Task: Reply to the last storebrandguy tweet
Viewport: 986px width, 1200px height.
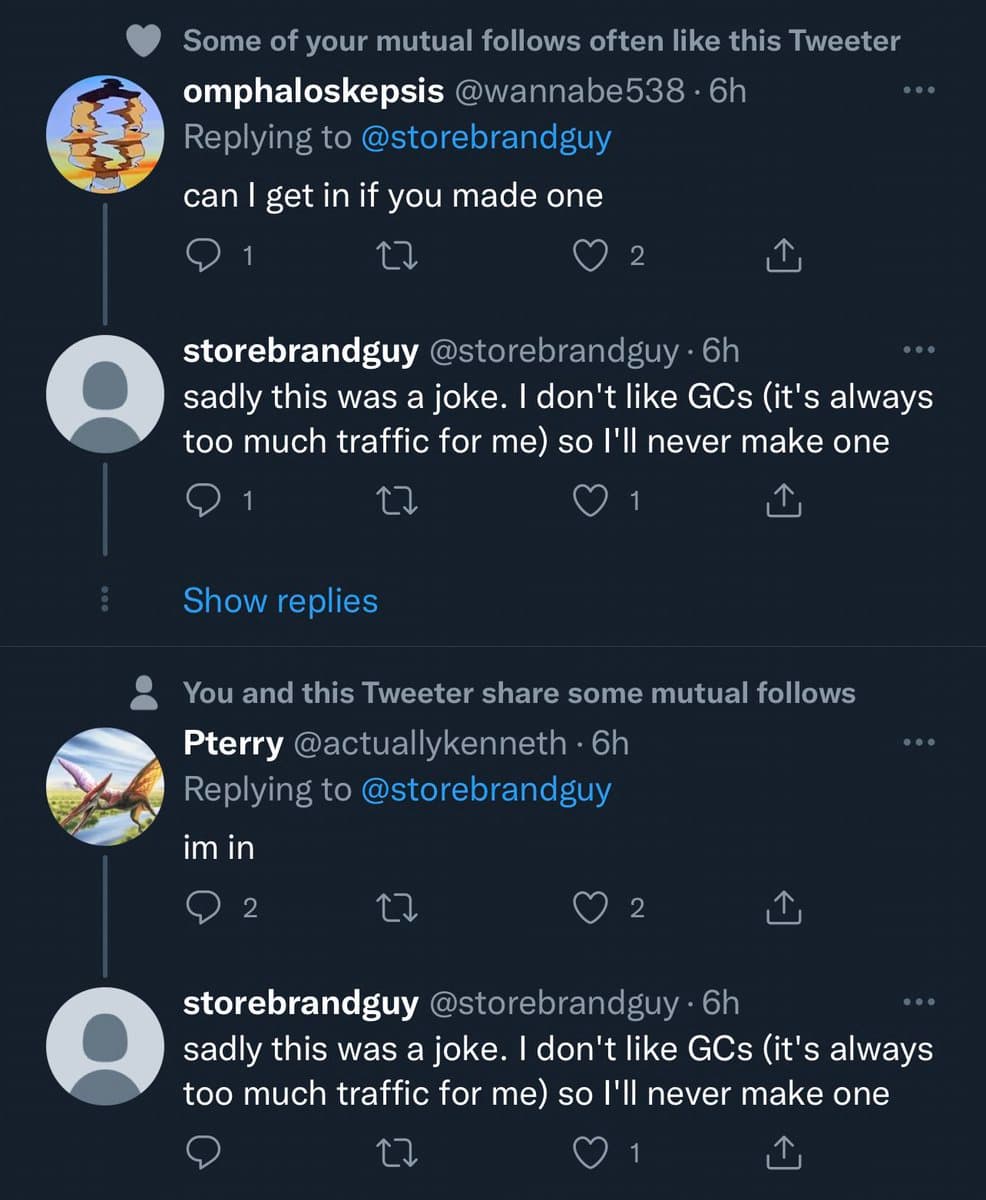Action: [x=203, y=1155]
